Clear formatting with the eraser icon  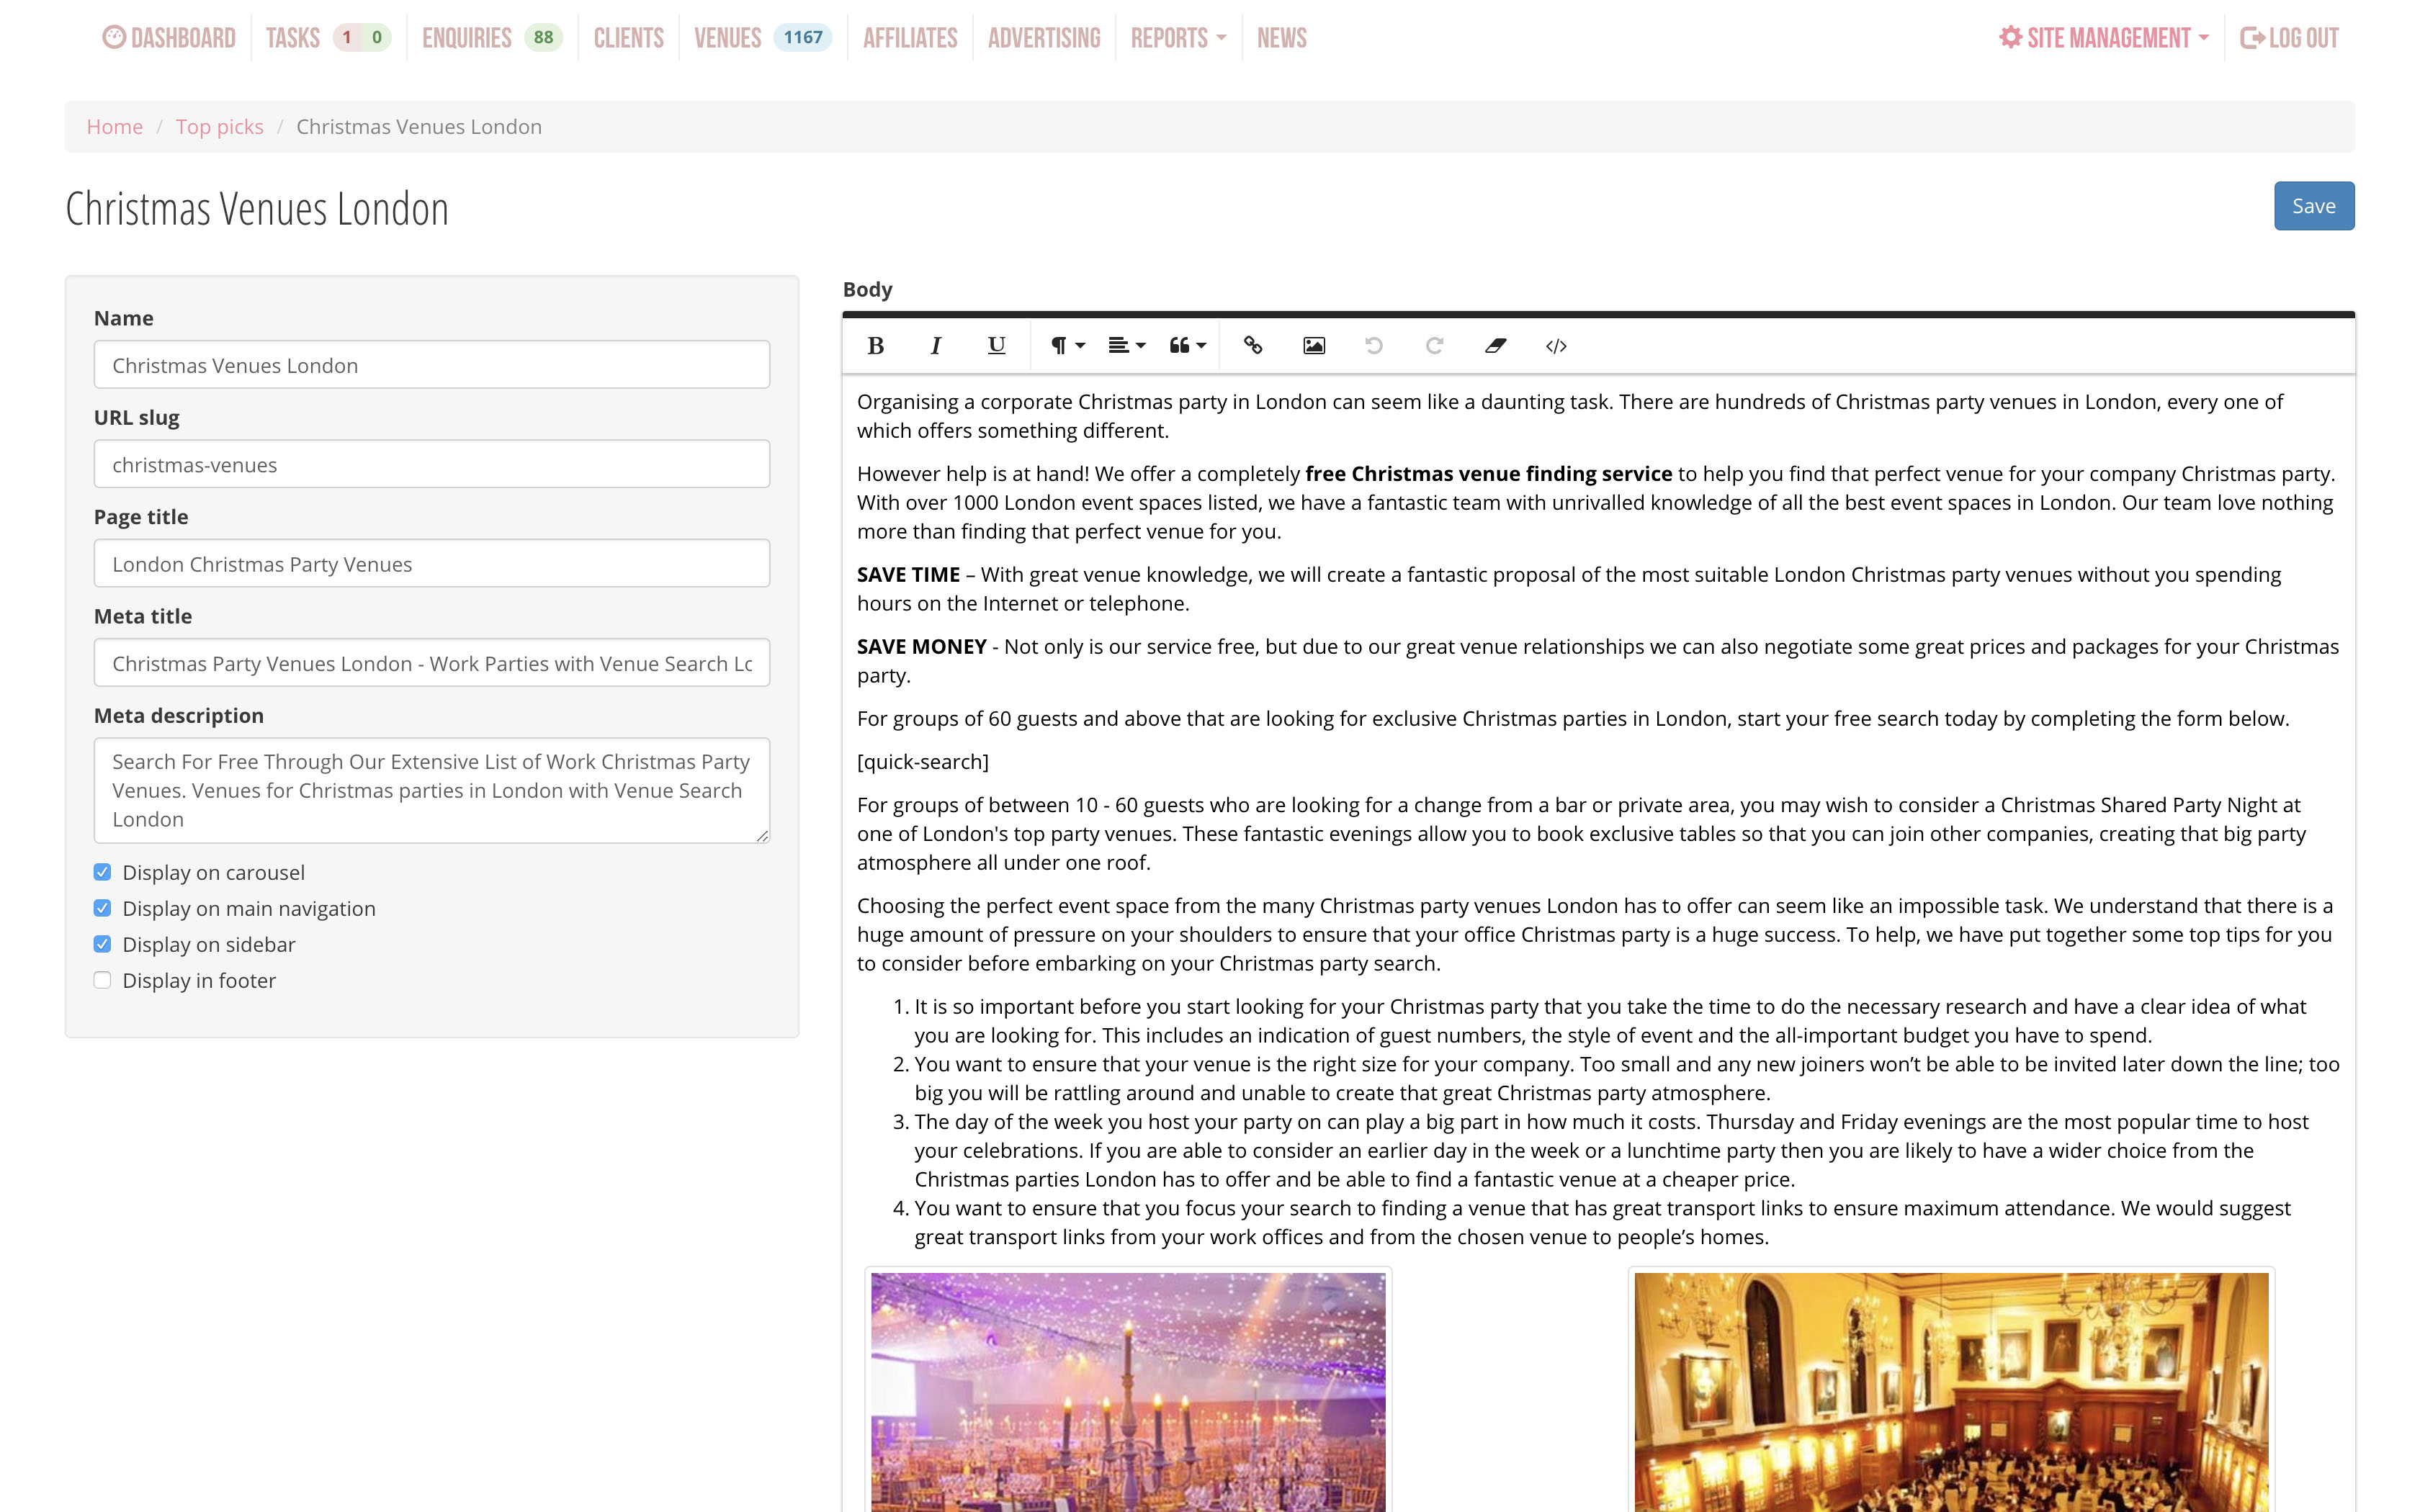click(1495, 346)
